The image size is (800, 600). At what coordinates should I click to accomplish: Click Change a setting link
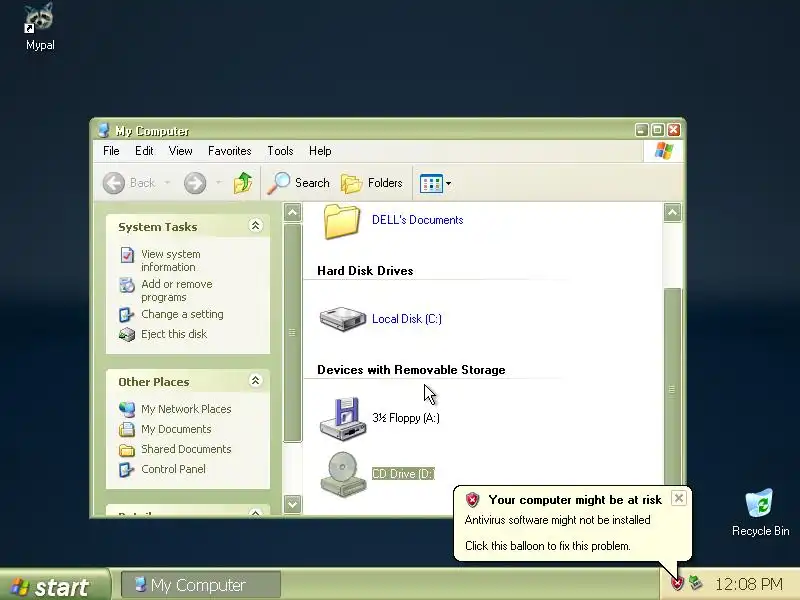(182, 314)
